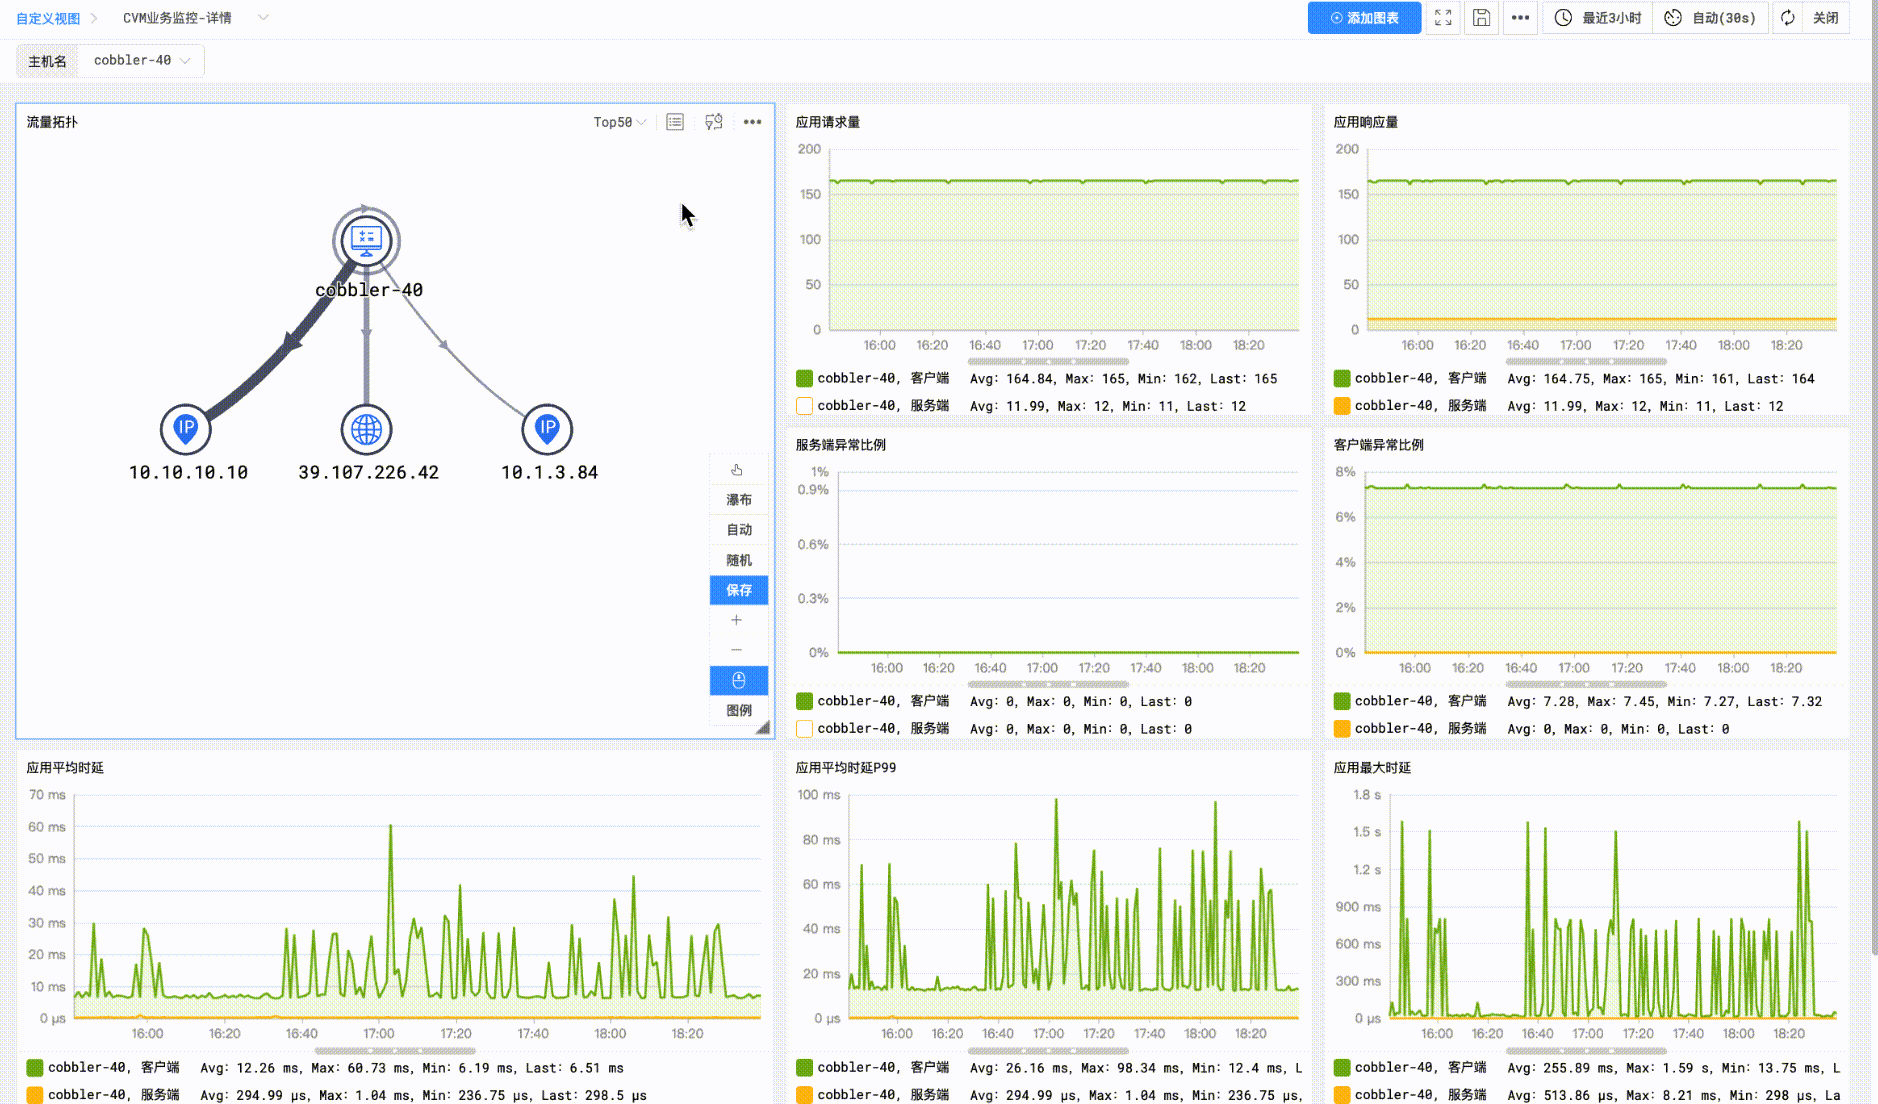The width and height of the screenshot is (1878, 1104).
Task: Open the Top50 dropdown
Action: pyautogui.click(x=619, y=122)
